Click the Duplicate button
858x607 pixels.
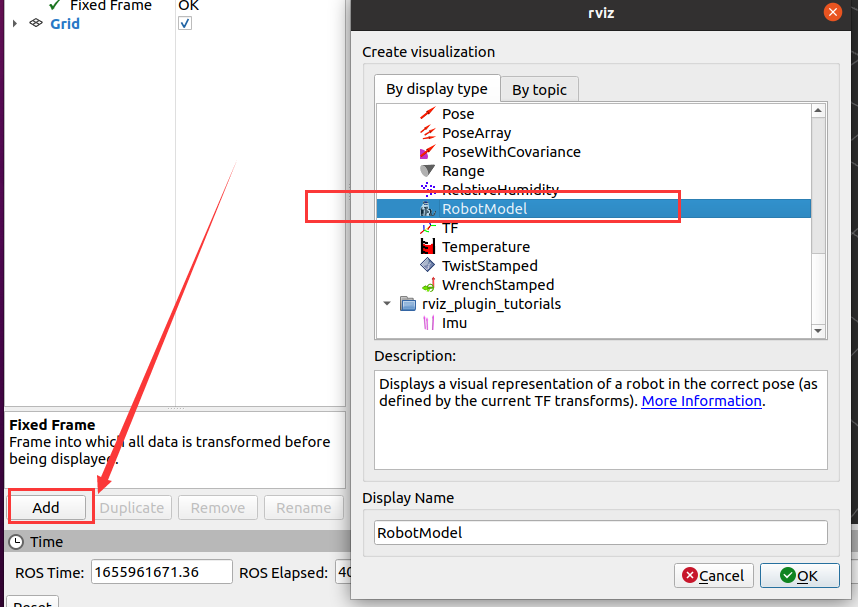(x=132, y=508)
